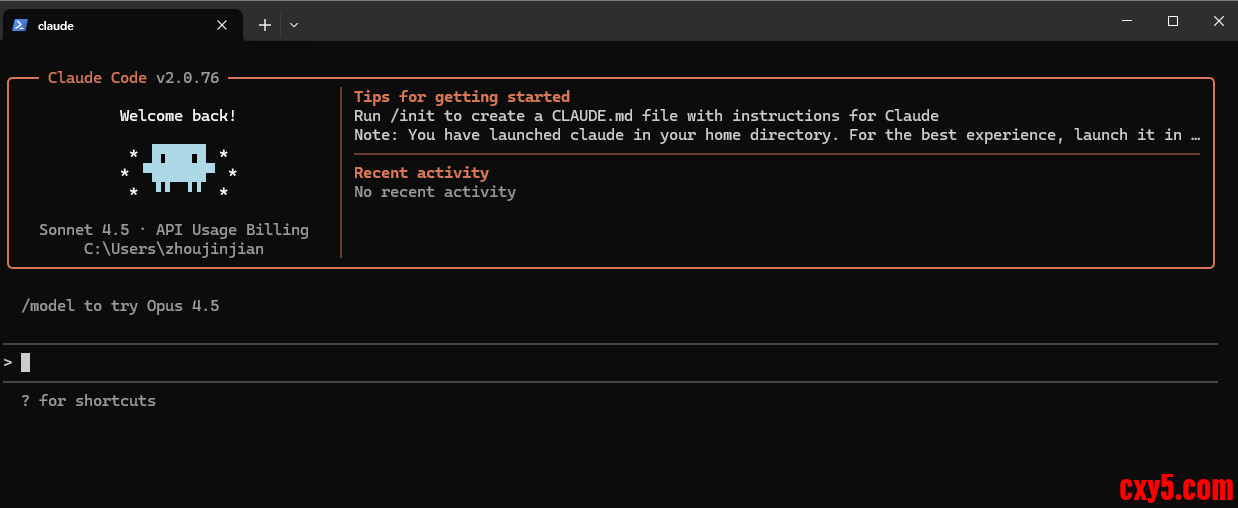The width and height of the screenshot is (1238, 508).
Task: Click the "/model to try Opus 4.5" tip
Action: [120, 306]
